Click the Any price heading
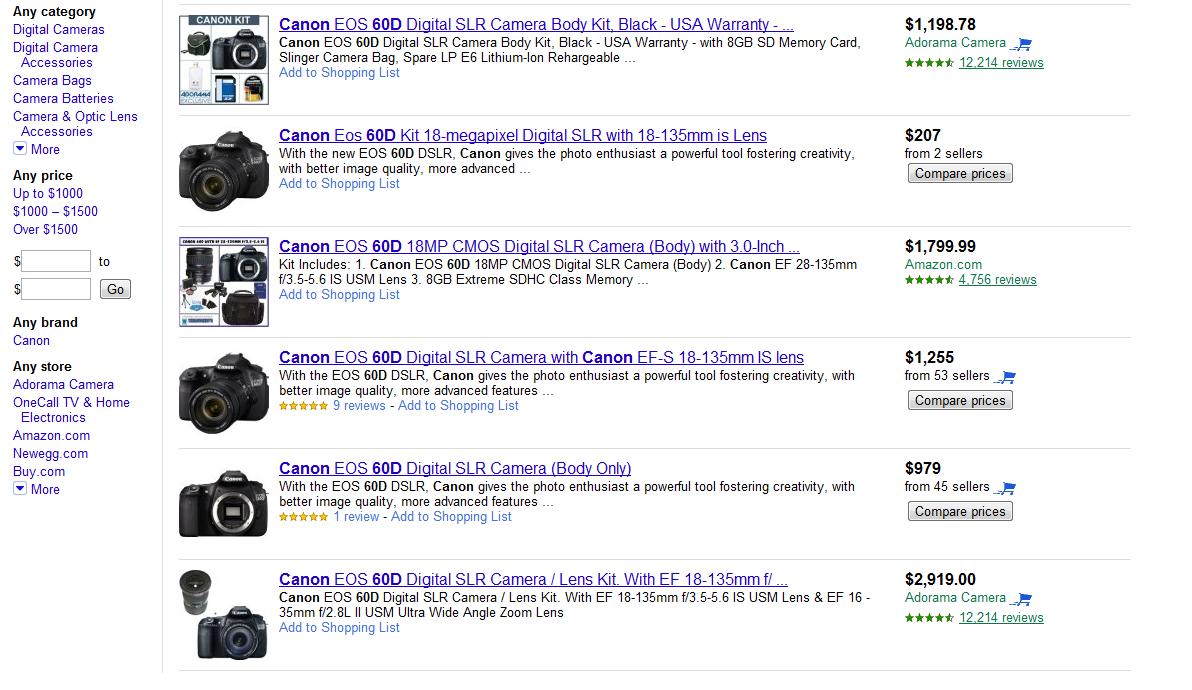The width and height of the screenshot is (1192, 690). (43, 176)
